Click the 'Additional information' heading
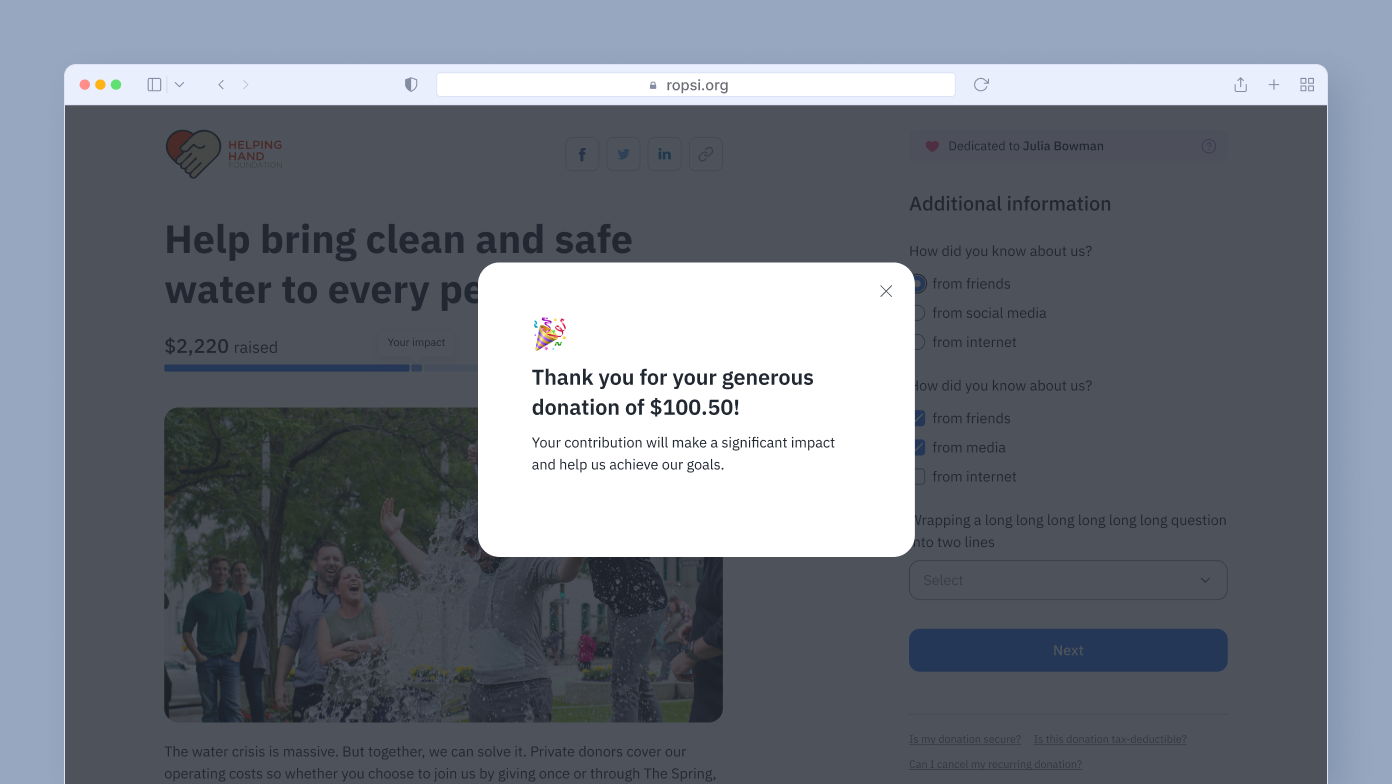This screenshot has height=784, width=1392. tap(1010, 204)
